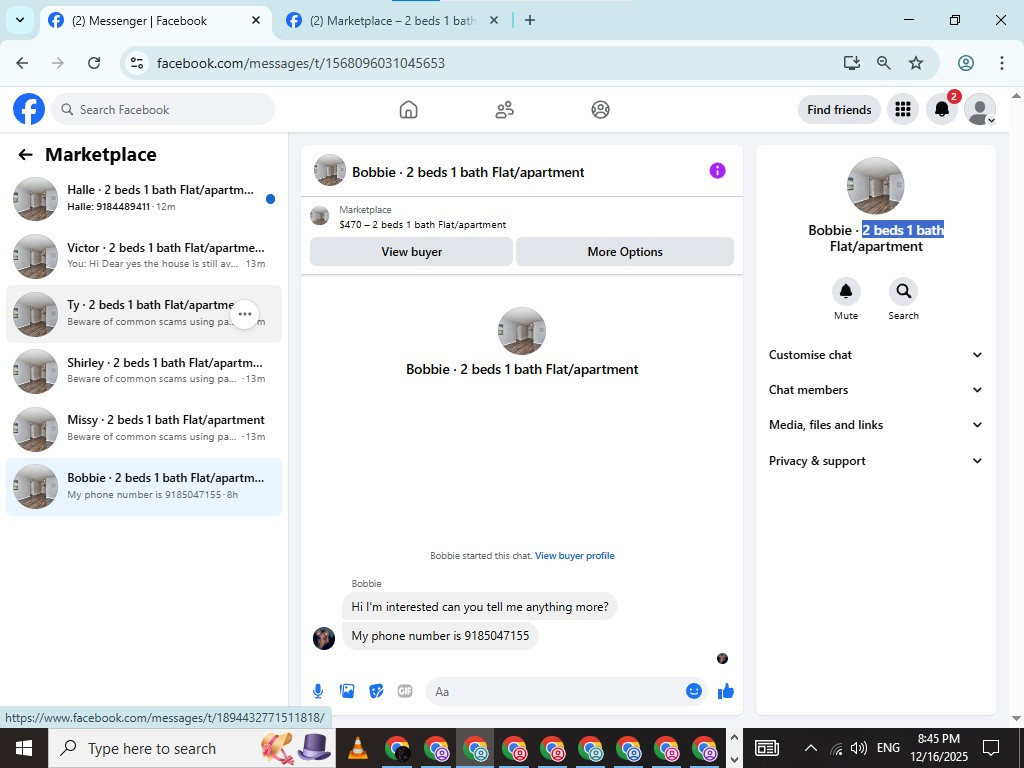Open the purple conversation information icon
Viewport: 1024px width, 768px height.
pyautogui.click(x=717, y=171)
